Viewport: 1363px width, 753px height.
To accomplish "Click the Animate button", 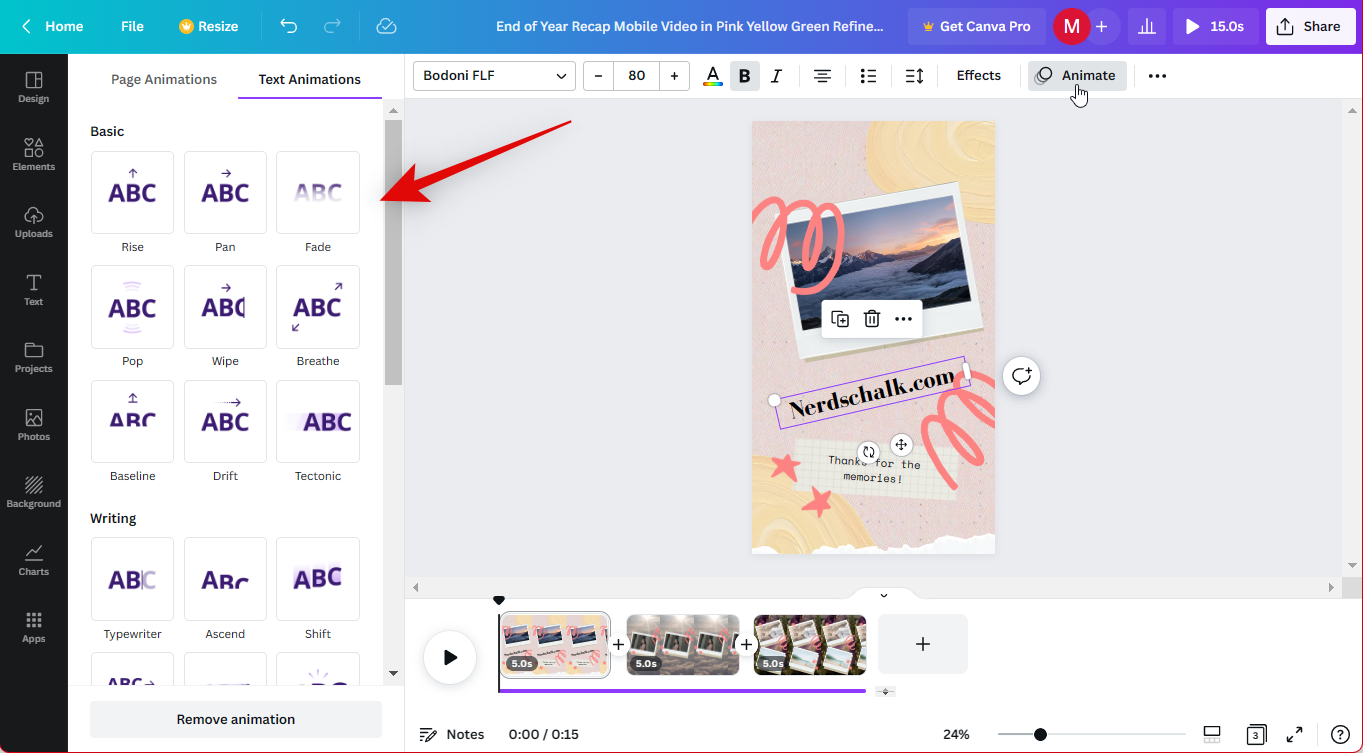I will pos(1077,76).
